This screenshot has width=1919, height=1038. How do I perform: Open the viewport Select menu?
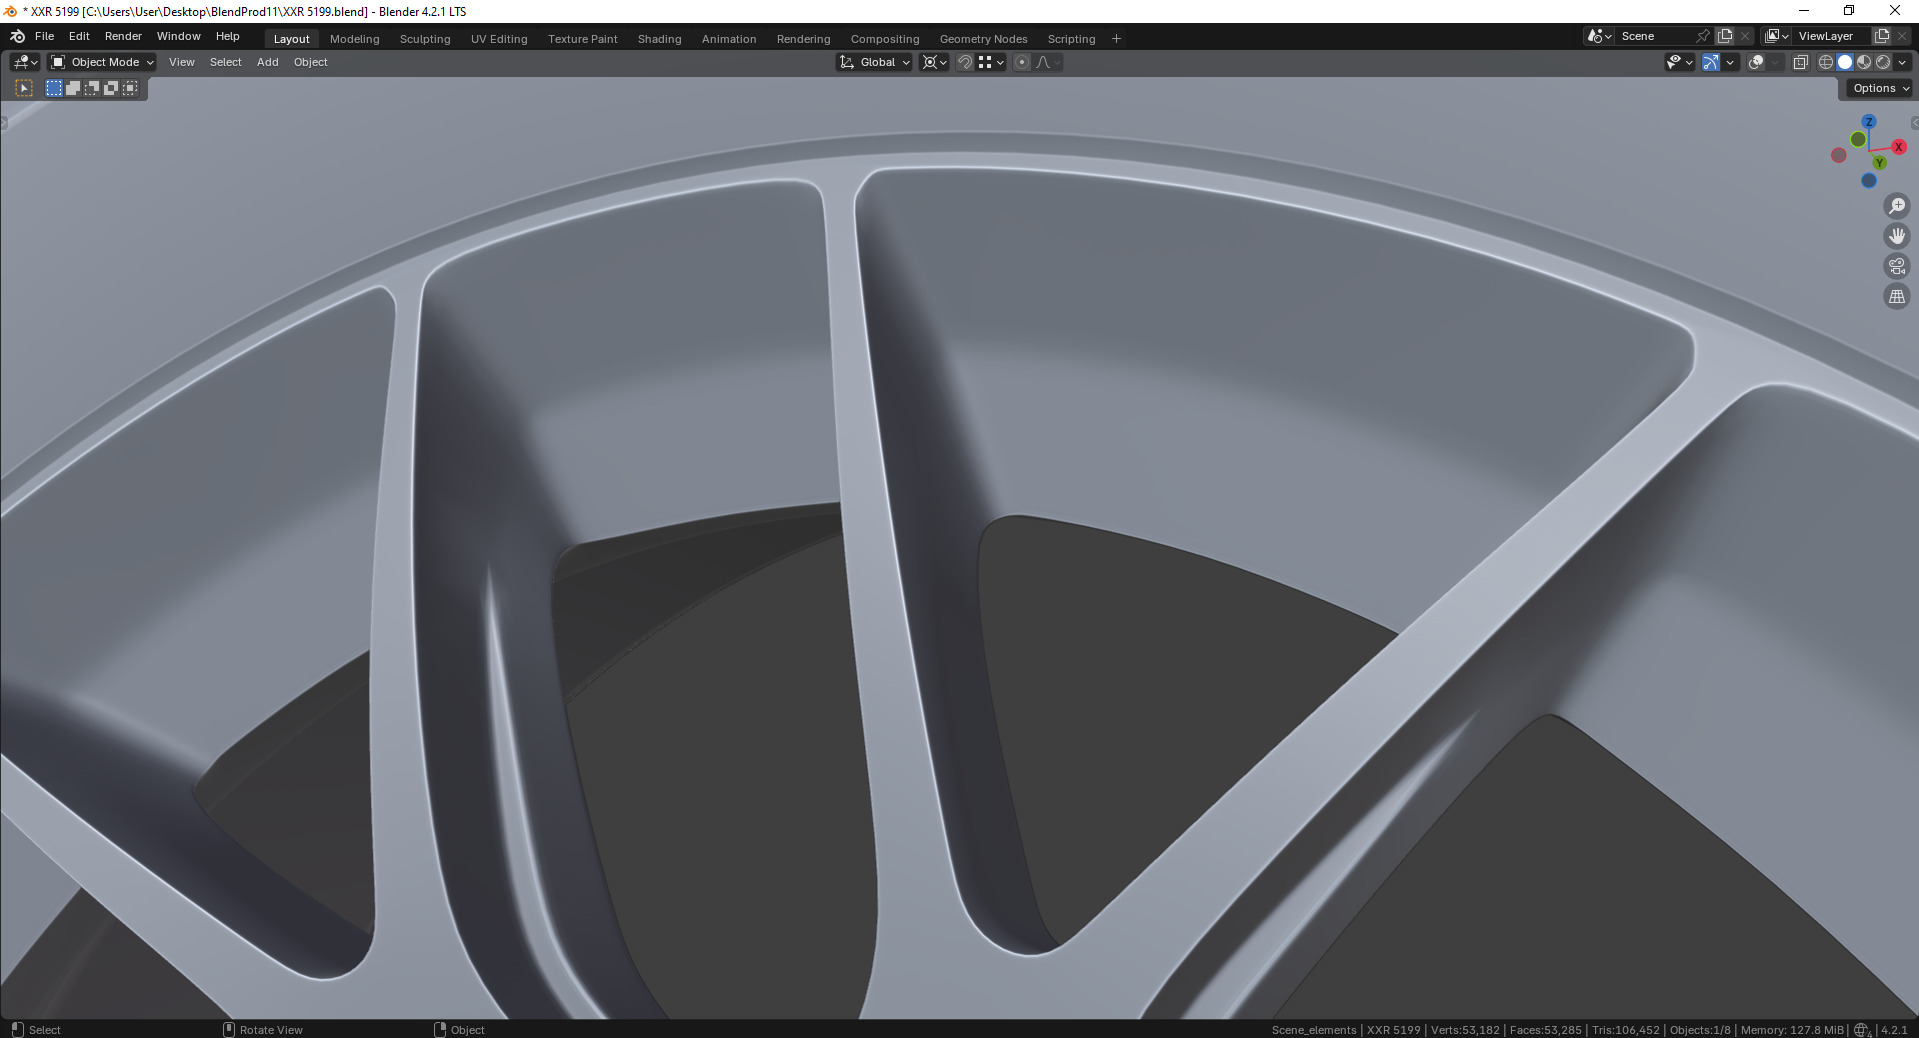226,62
